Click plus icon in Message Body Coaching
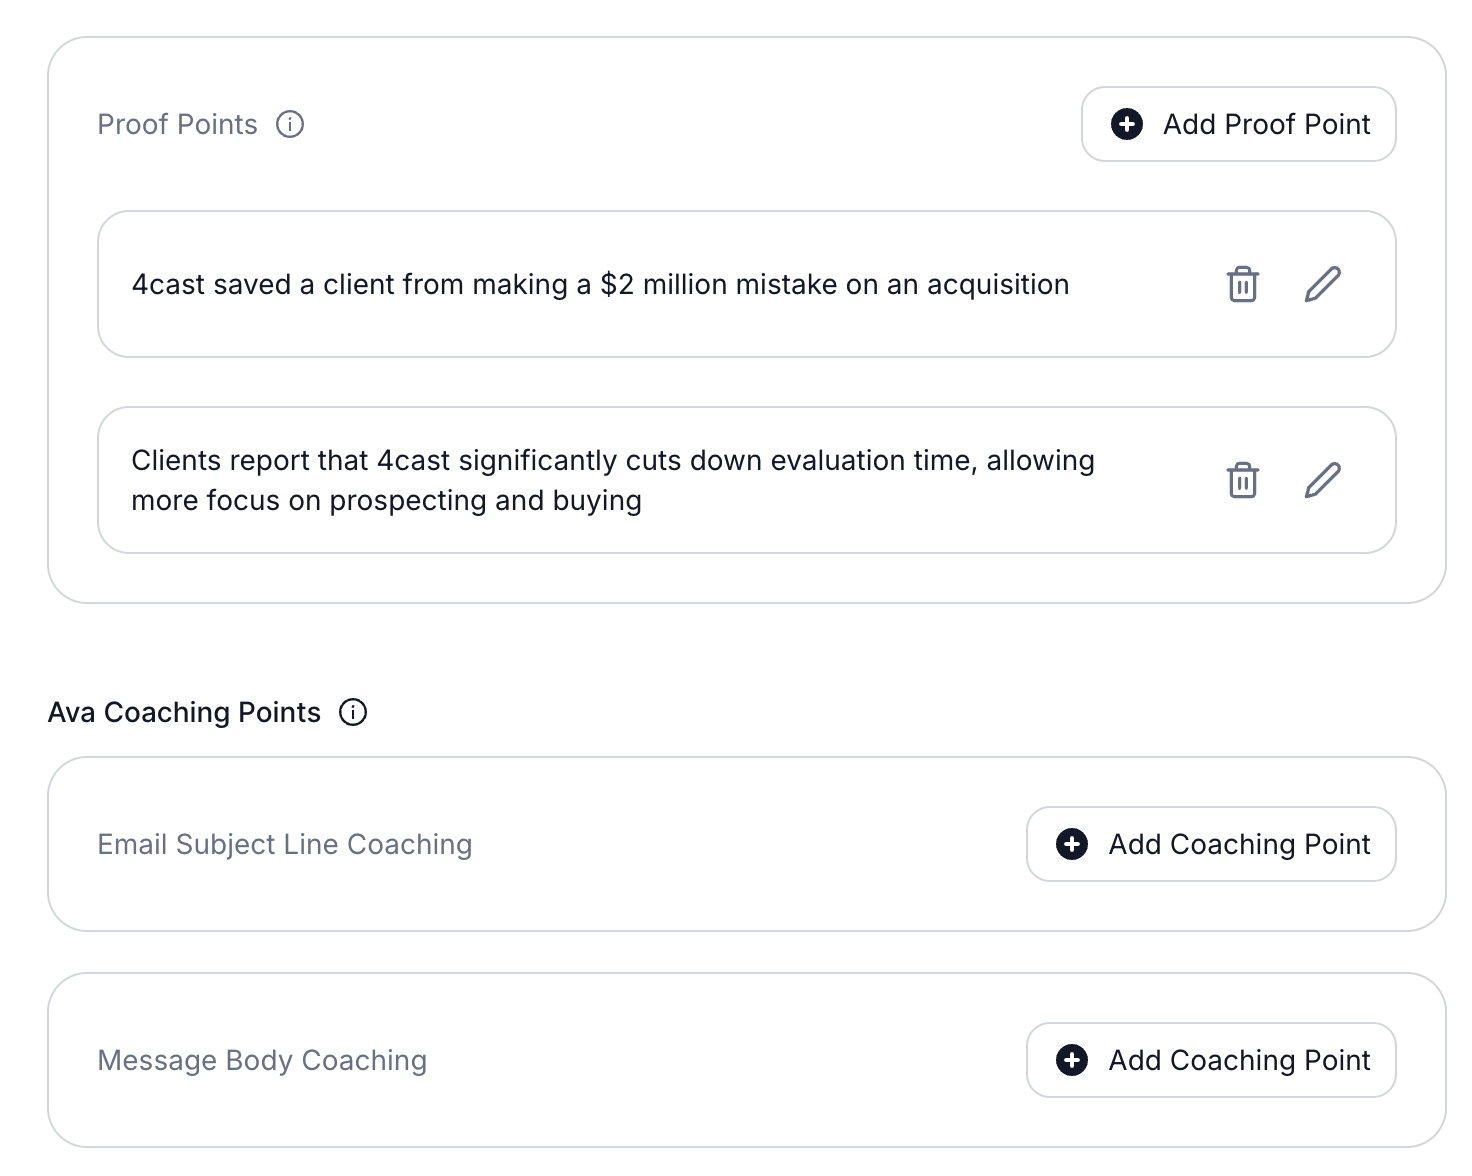 click(x=1072, y=1060)
